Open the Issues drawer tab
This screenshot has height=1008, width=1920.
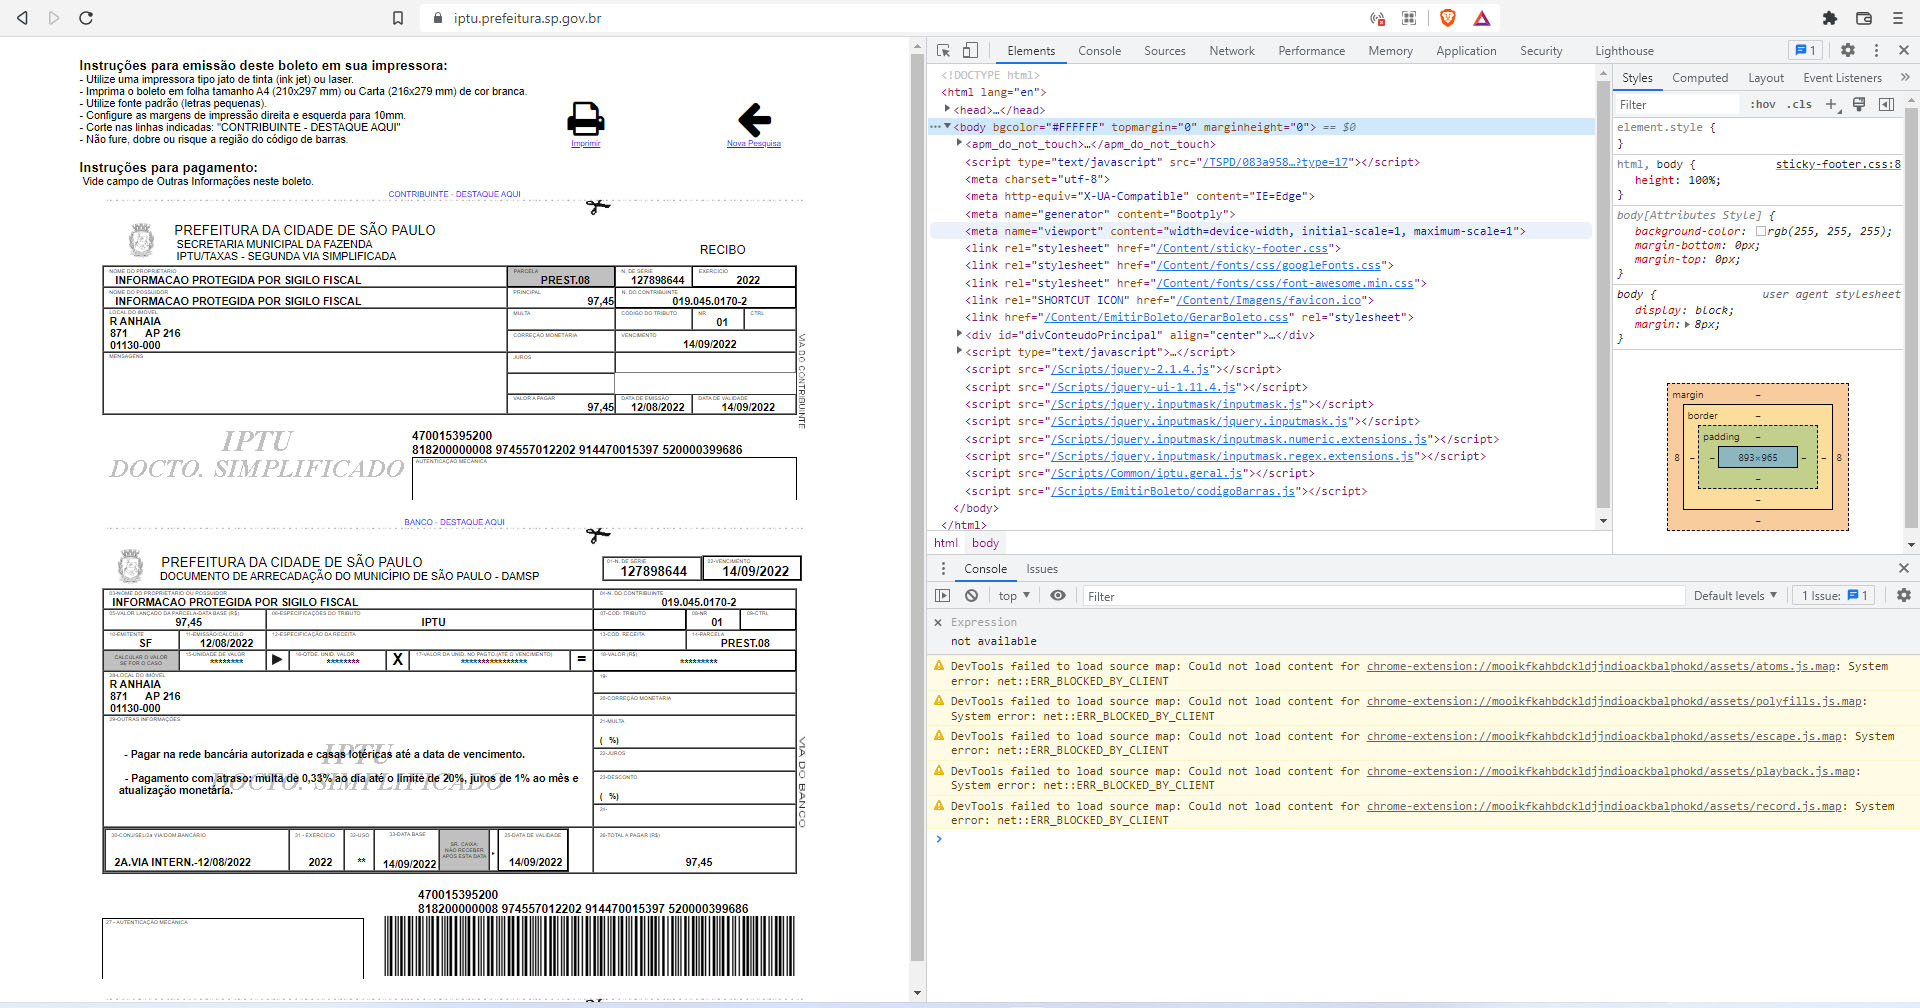point(1041,568)
